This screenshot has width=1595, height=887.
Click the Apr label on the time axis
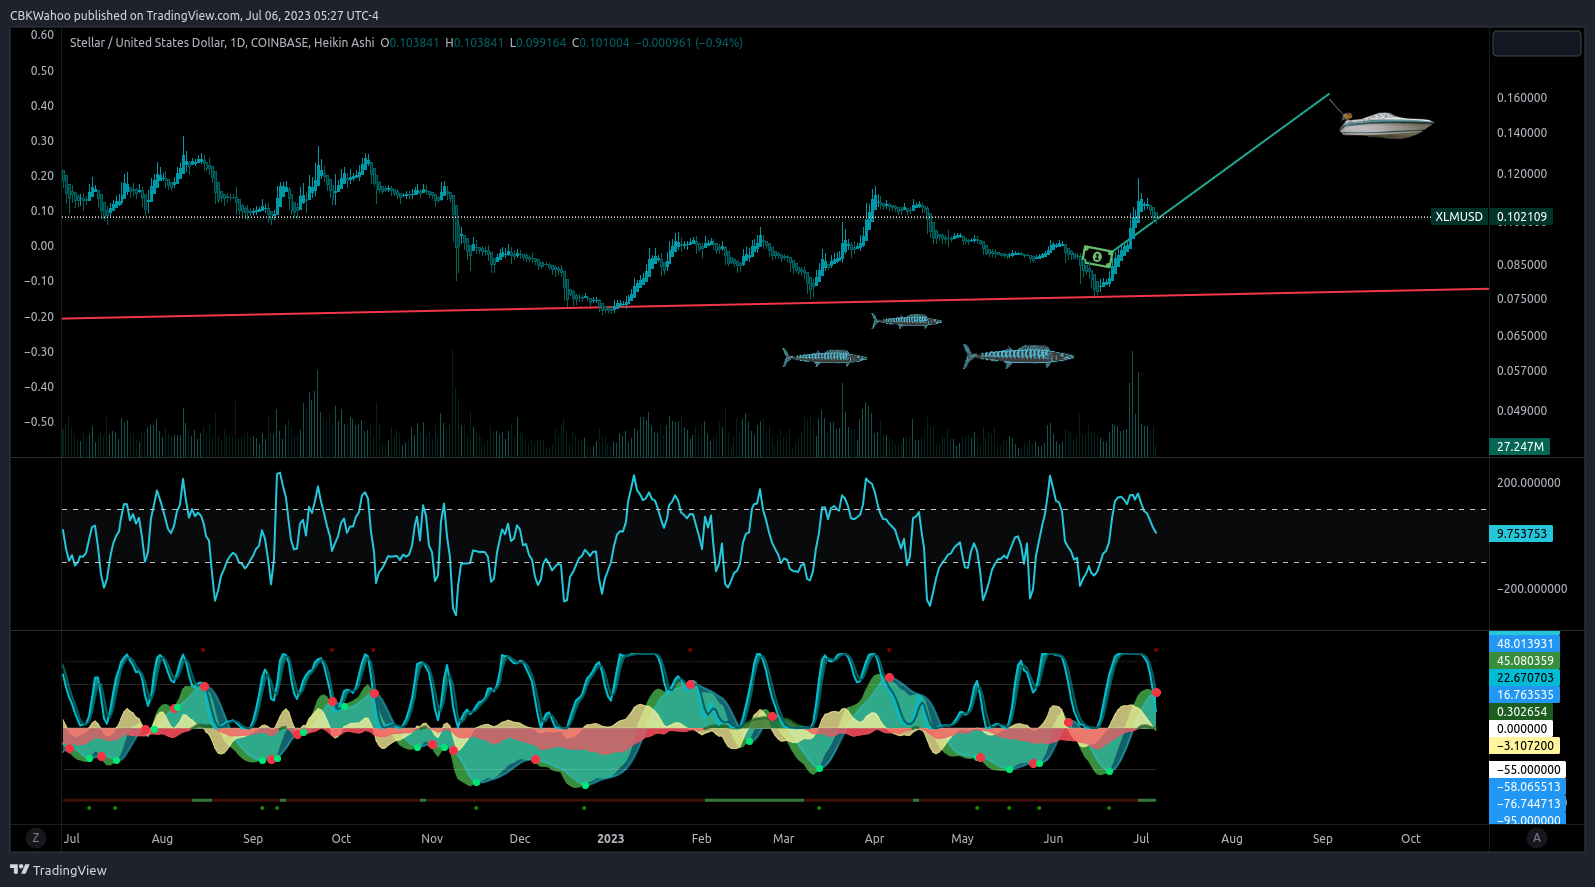pos(874,839)
